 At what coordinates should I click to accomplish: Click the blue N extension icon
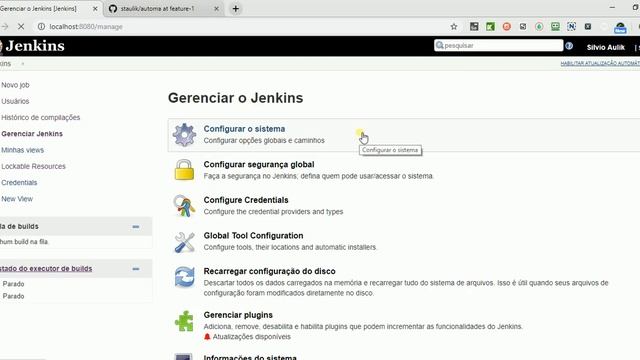click(x=571, y=27)
